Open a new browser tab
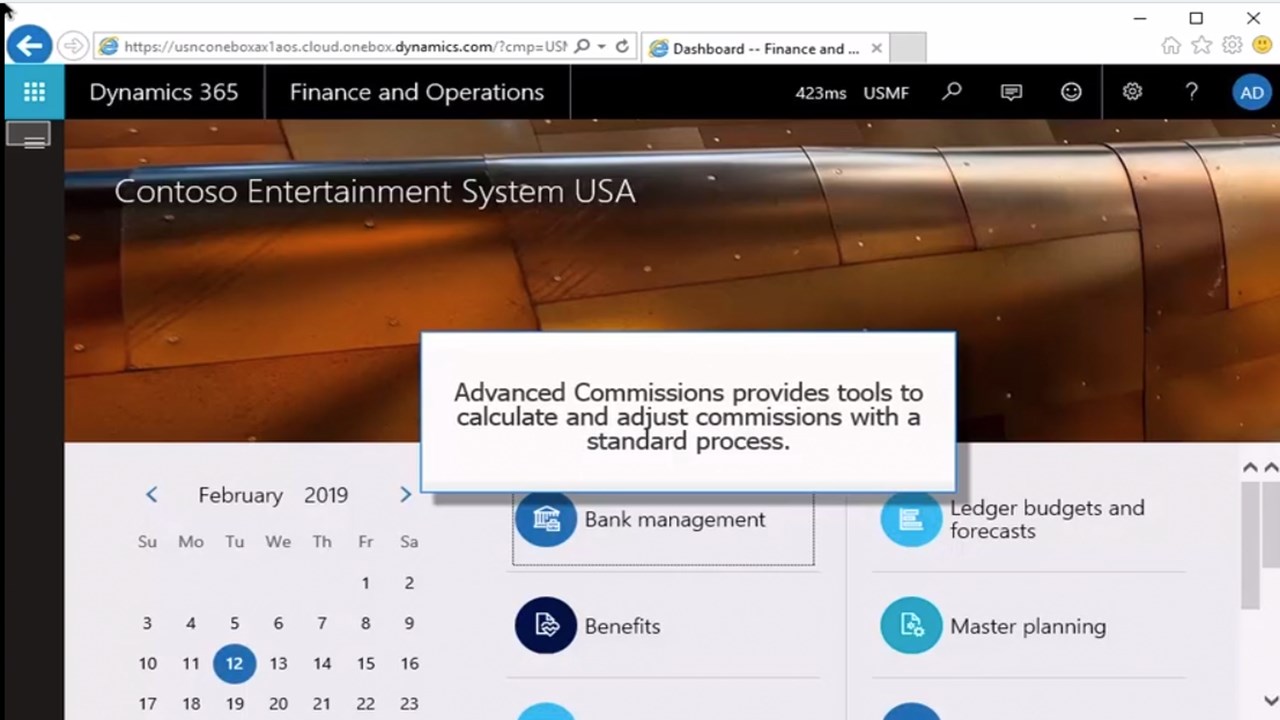 pyautogui.click(x=907, y=48)
